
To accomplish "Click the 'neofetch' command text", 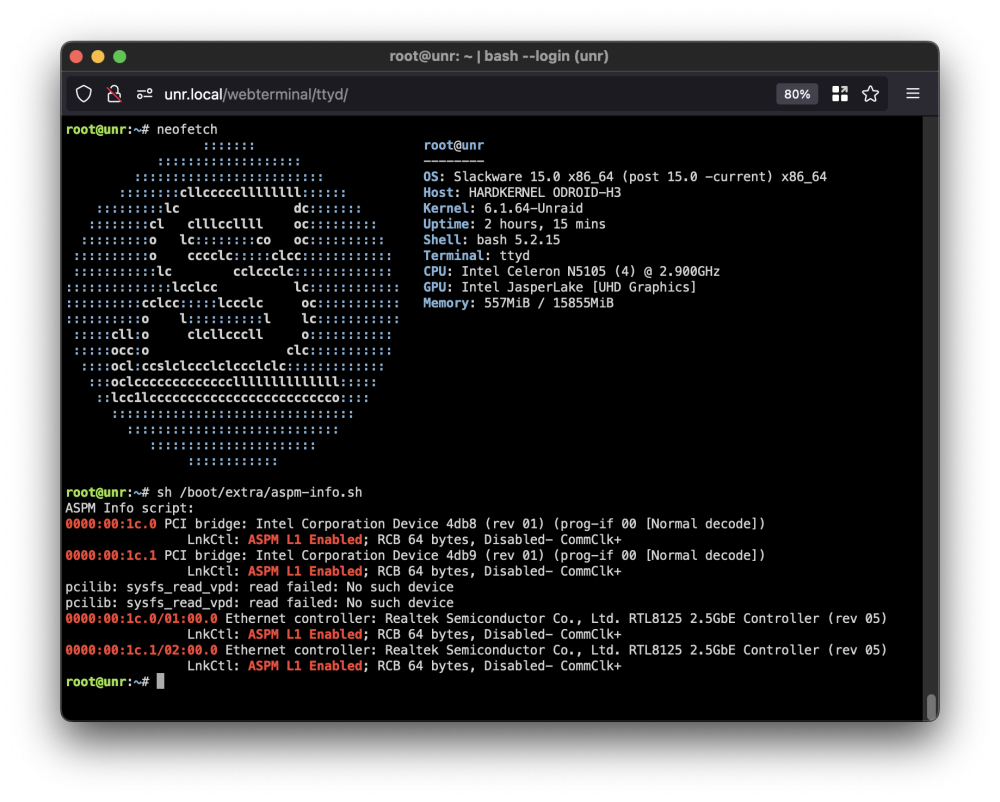I will point(187,129).
